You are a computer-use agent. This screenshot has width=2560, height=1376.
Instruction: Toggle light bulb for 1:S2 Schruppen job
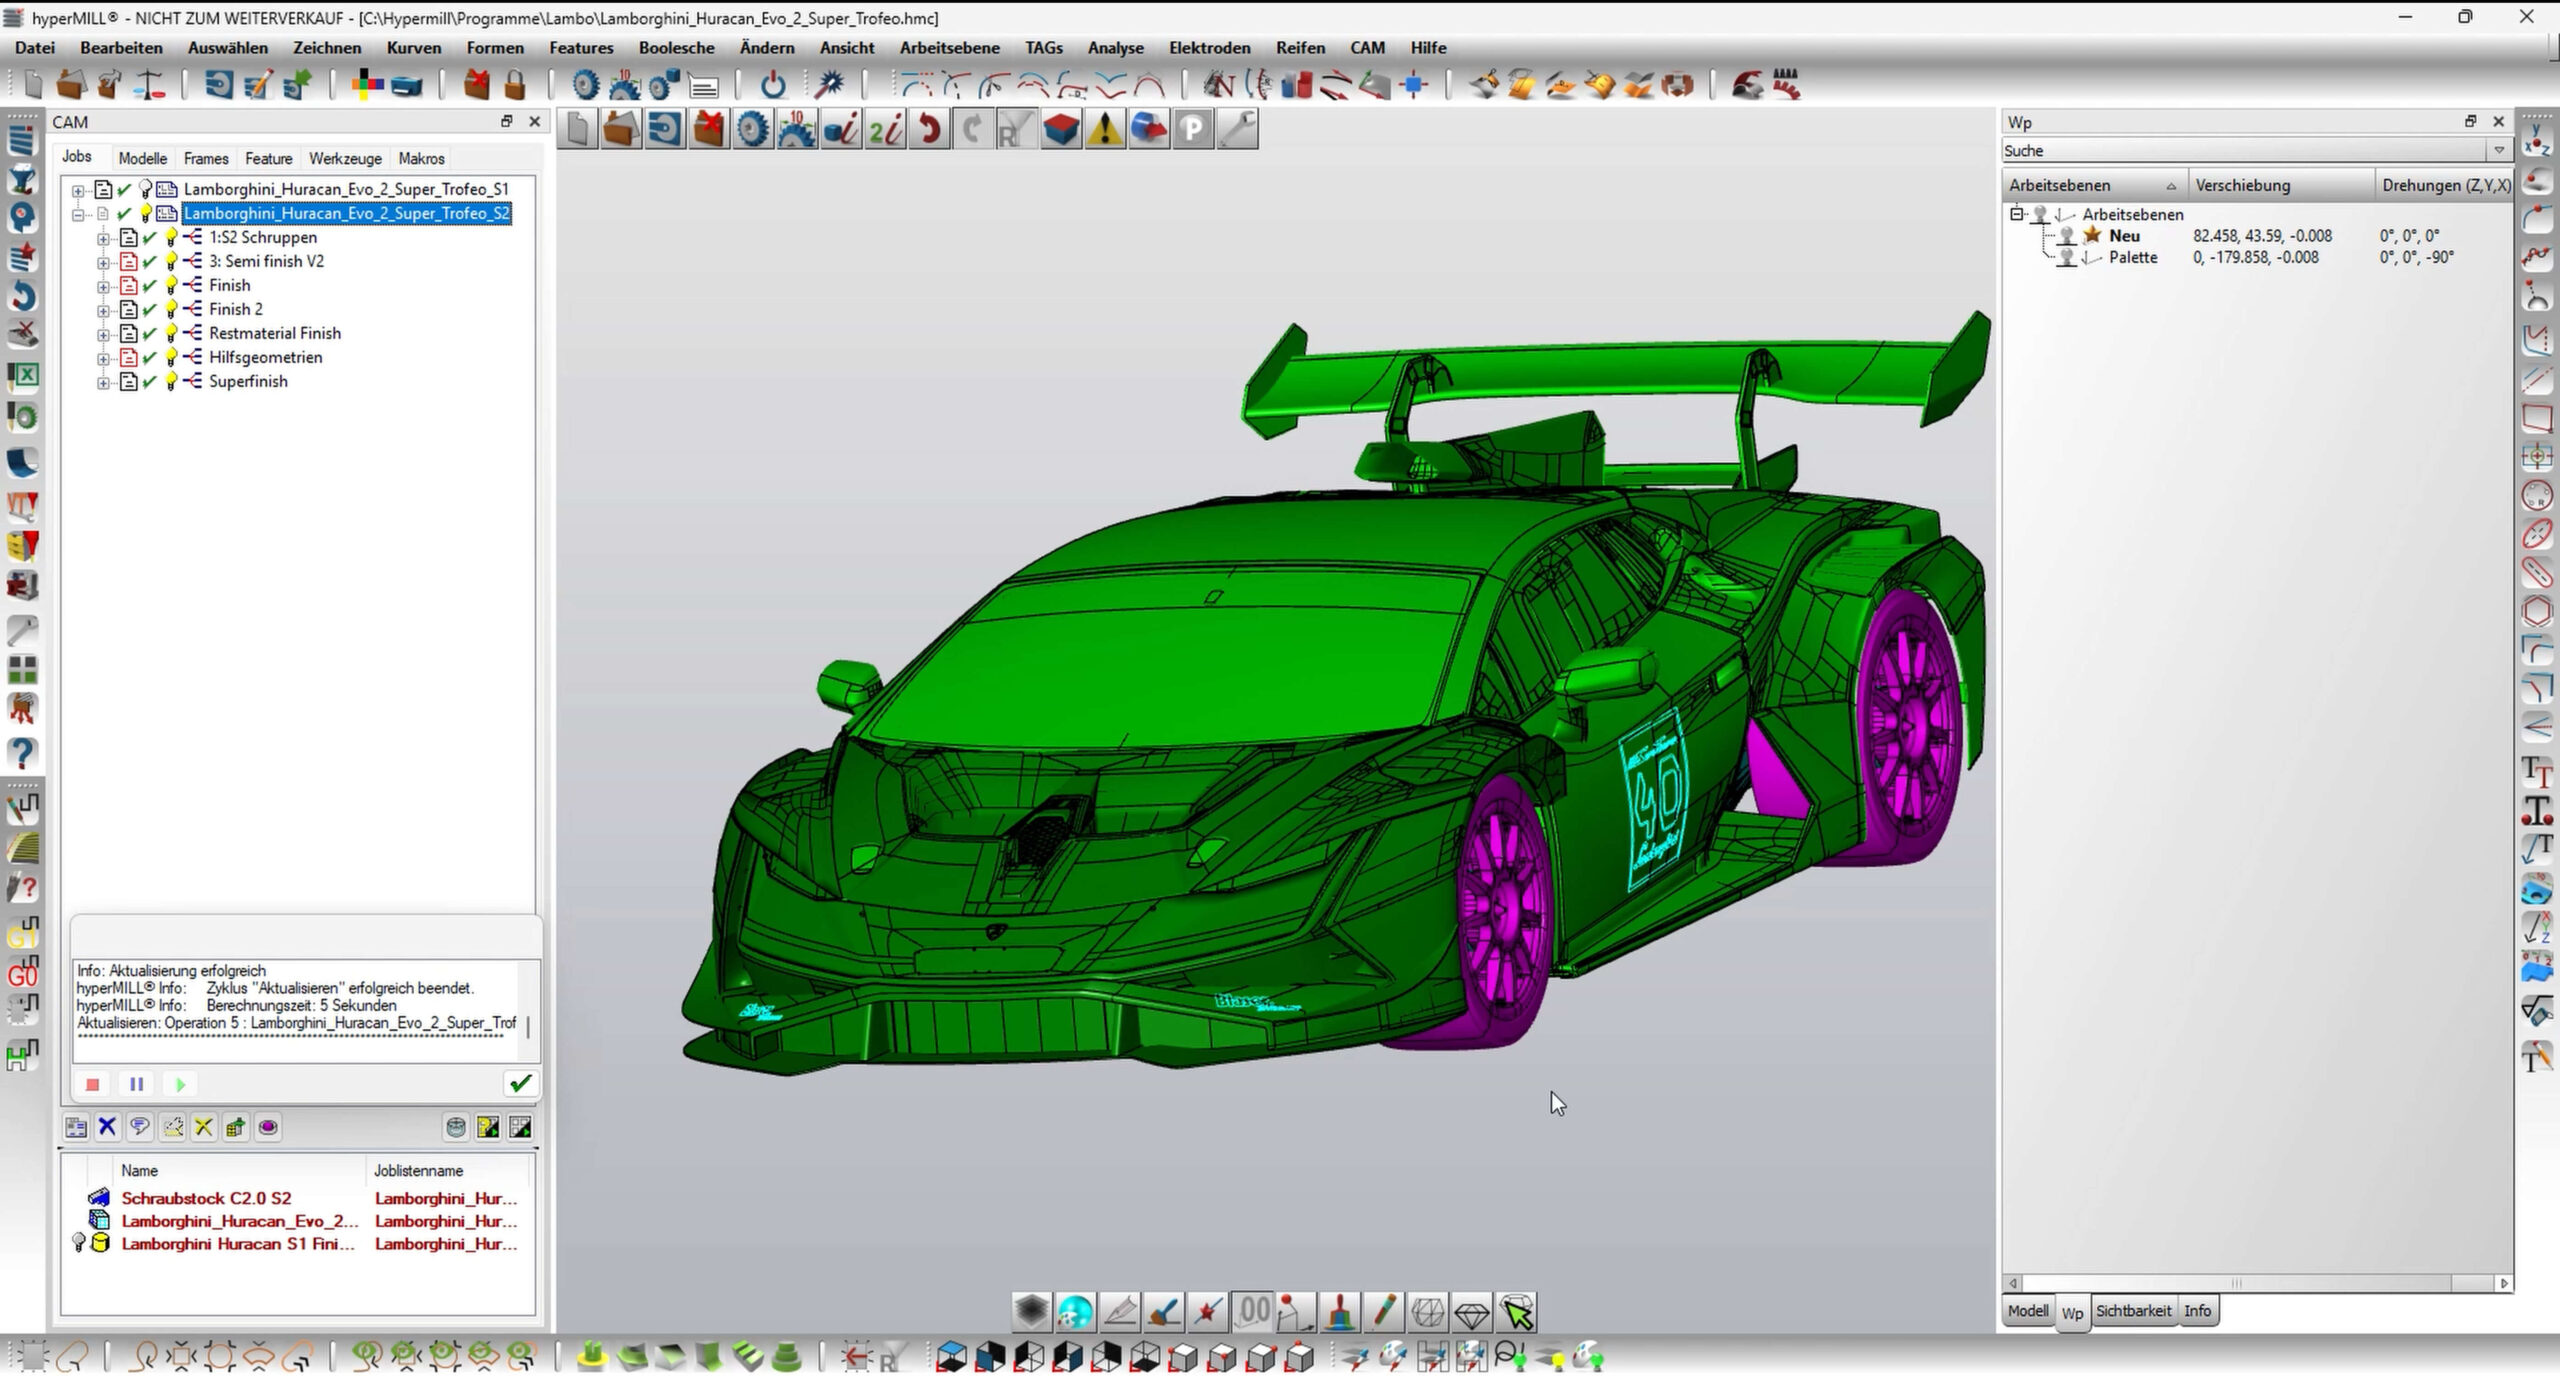click(x=171, y=237)
